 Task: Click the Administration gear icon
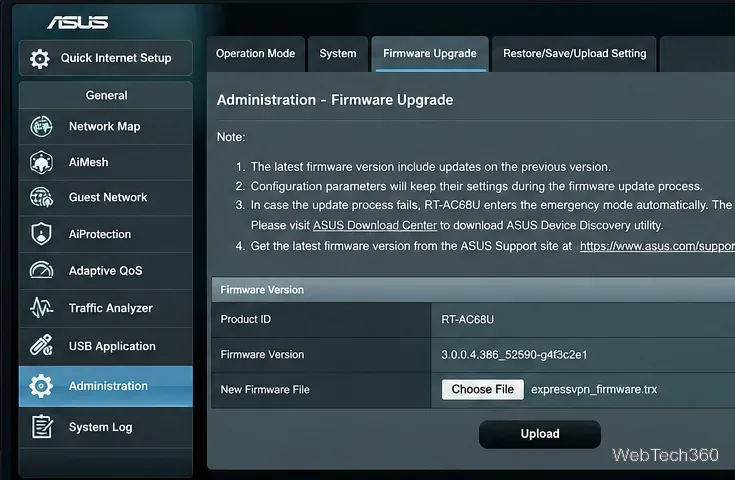[41, 386]
